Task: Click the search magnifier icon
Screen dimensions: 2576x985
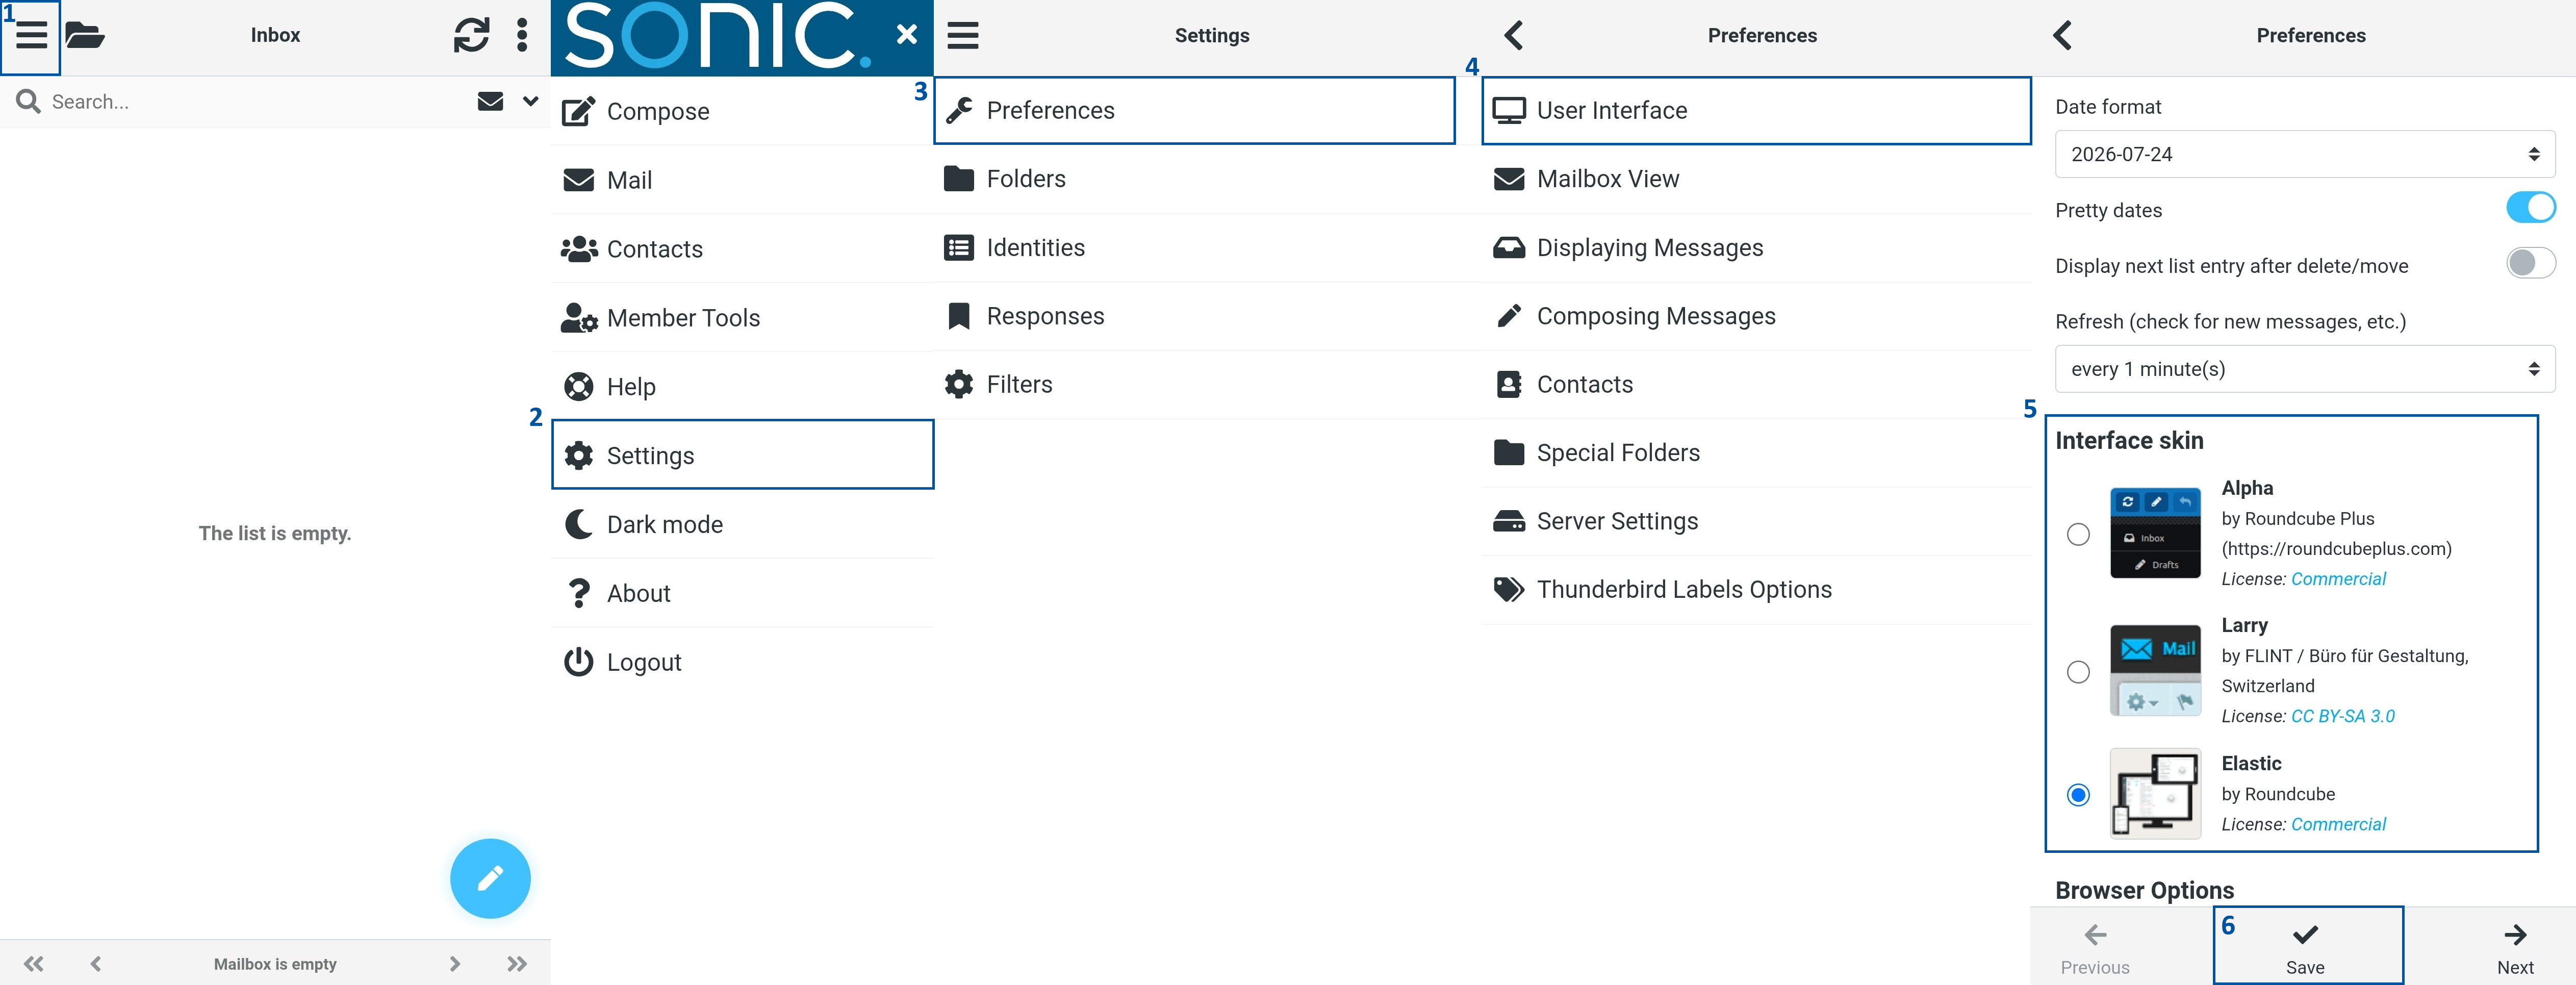Action: pos(28,101)
